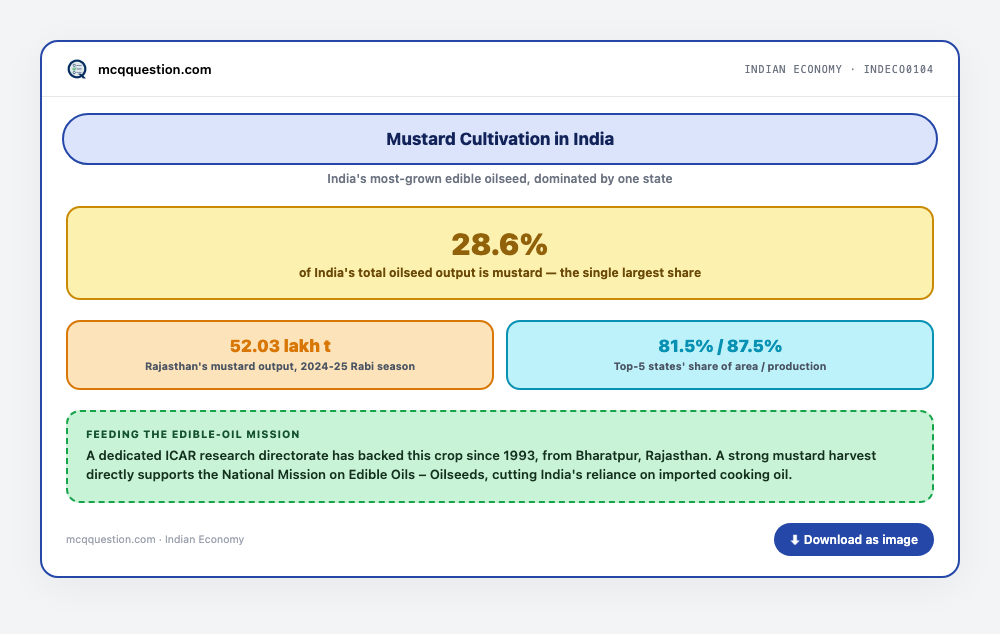Click the footer mcqquestion.com · Indian Economy text

click(155, 540)
